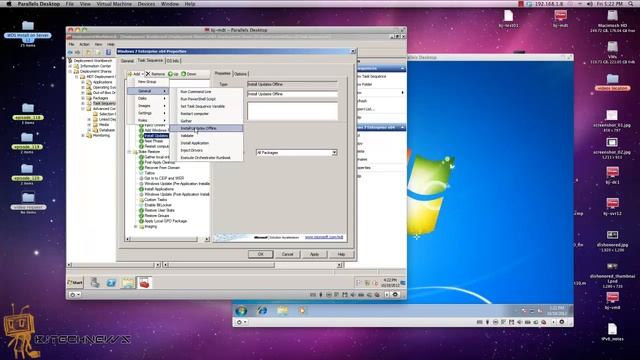Choose Restart computer from submenu
This screenshot has width=640, height=360.
(x=206, y=113)
